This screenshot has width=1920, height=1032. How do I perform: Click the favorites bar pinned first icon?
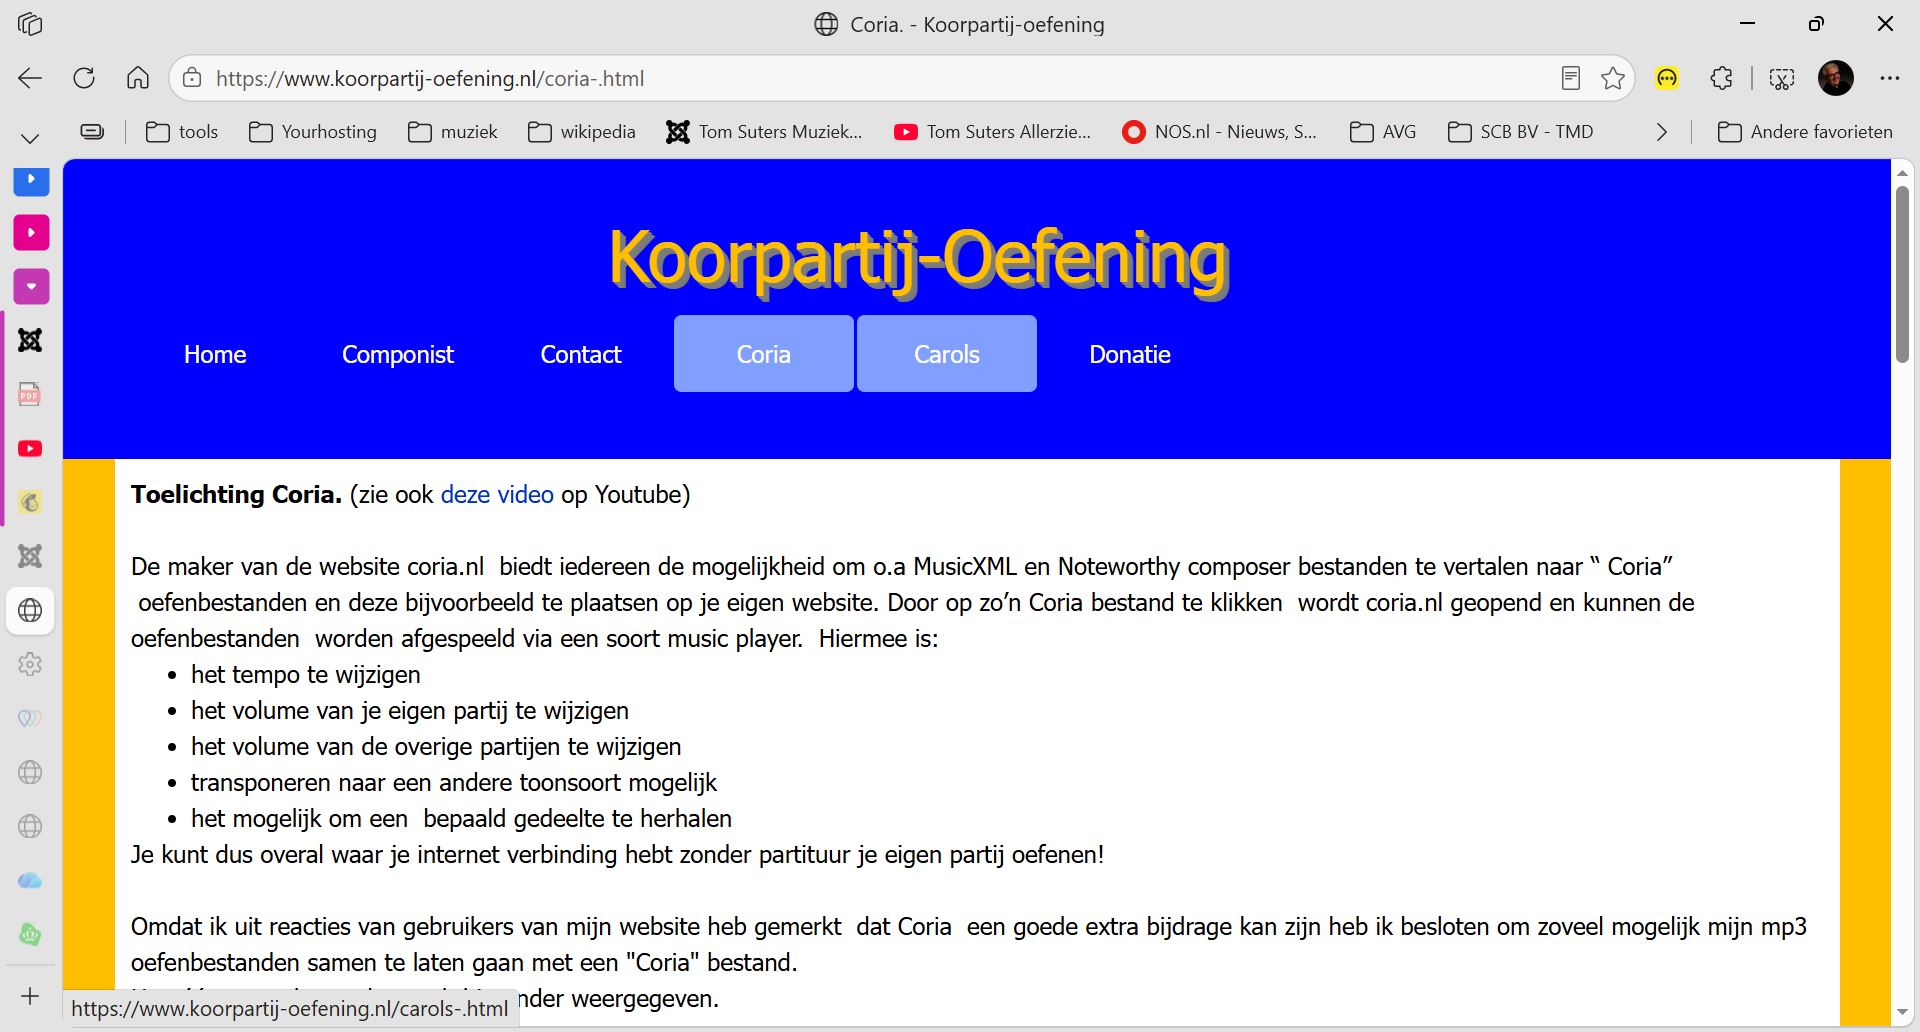(x=92, y=132)
